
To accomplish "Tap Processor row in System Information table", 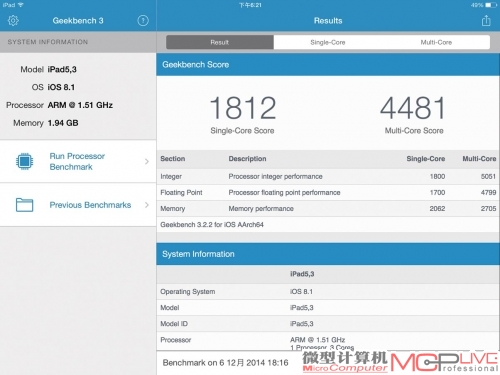I will (x=328, y=341).
